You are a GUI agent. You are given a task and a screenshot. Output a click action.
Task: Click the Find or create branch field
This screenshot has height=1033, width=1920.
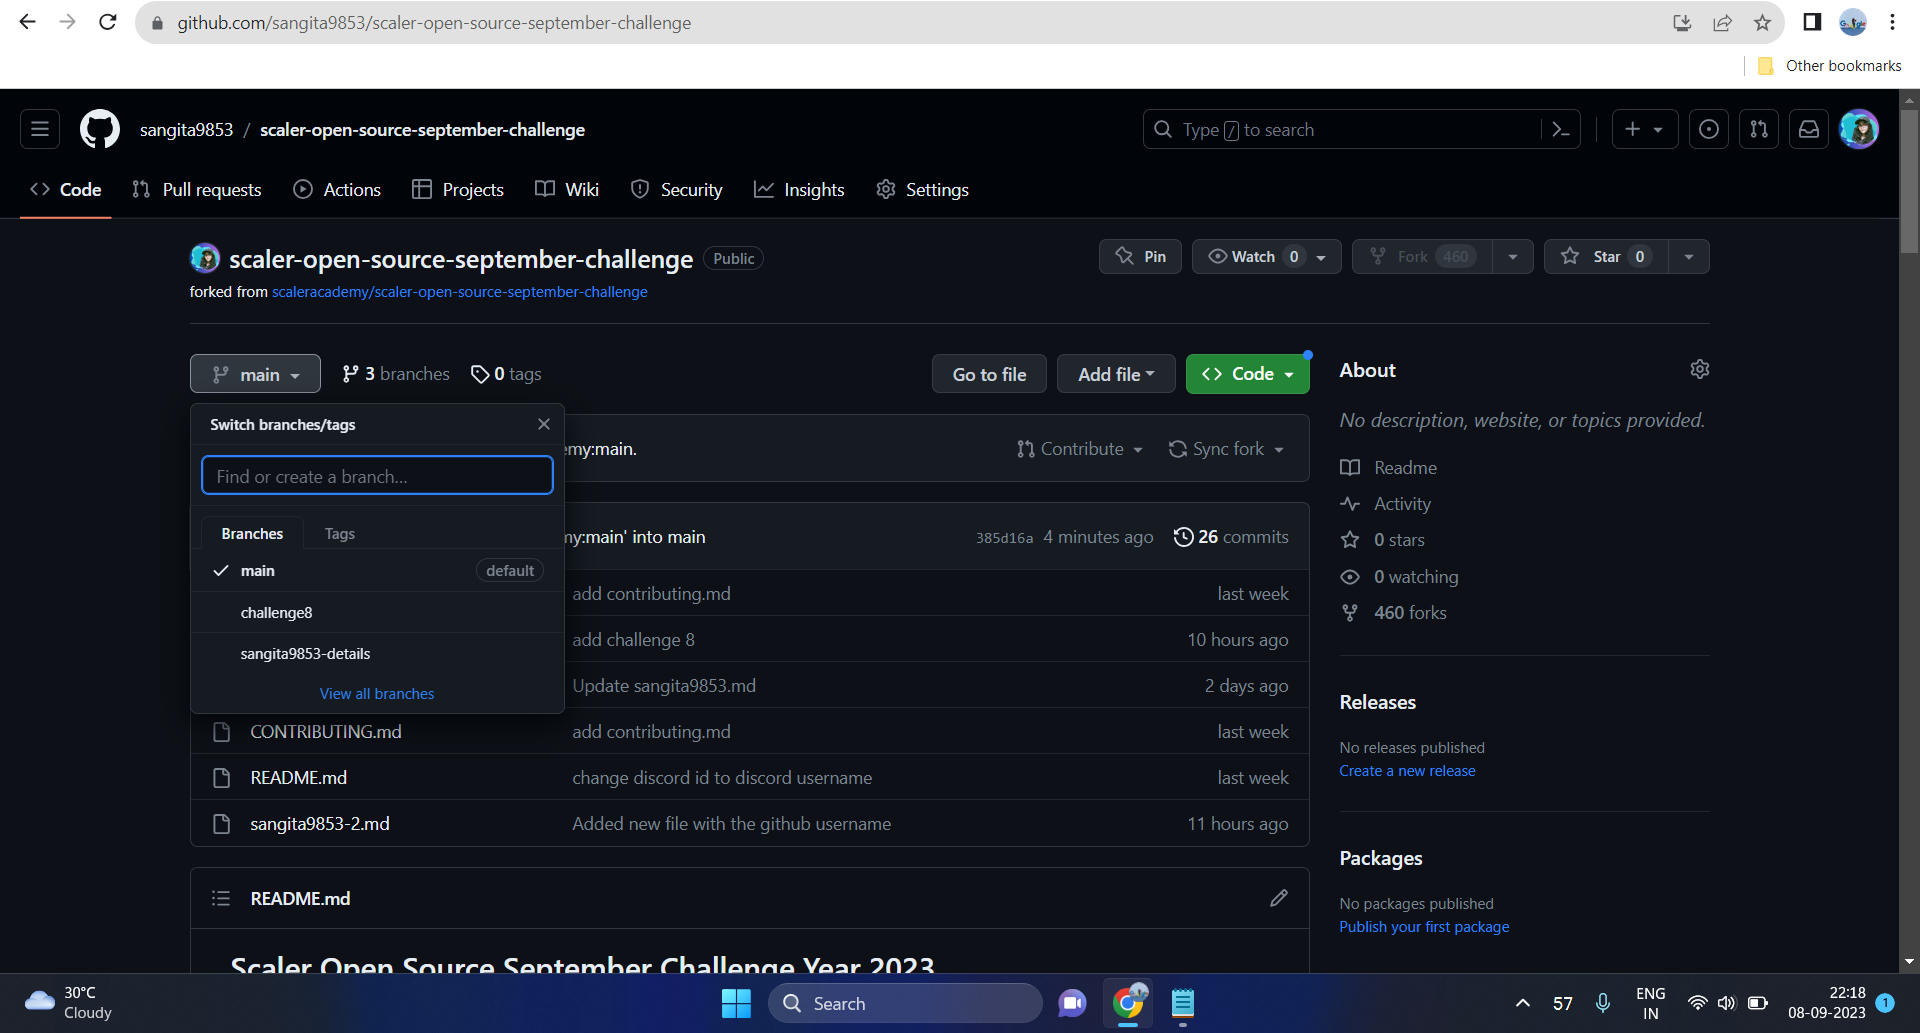point(377,475)
